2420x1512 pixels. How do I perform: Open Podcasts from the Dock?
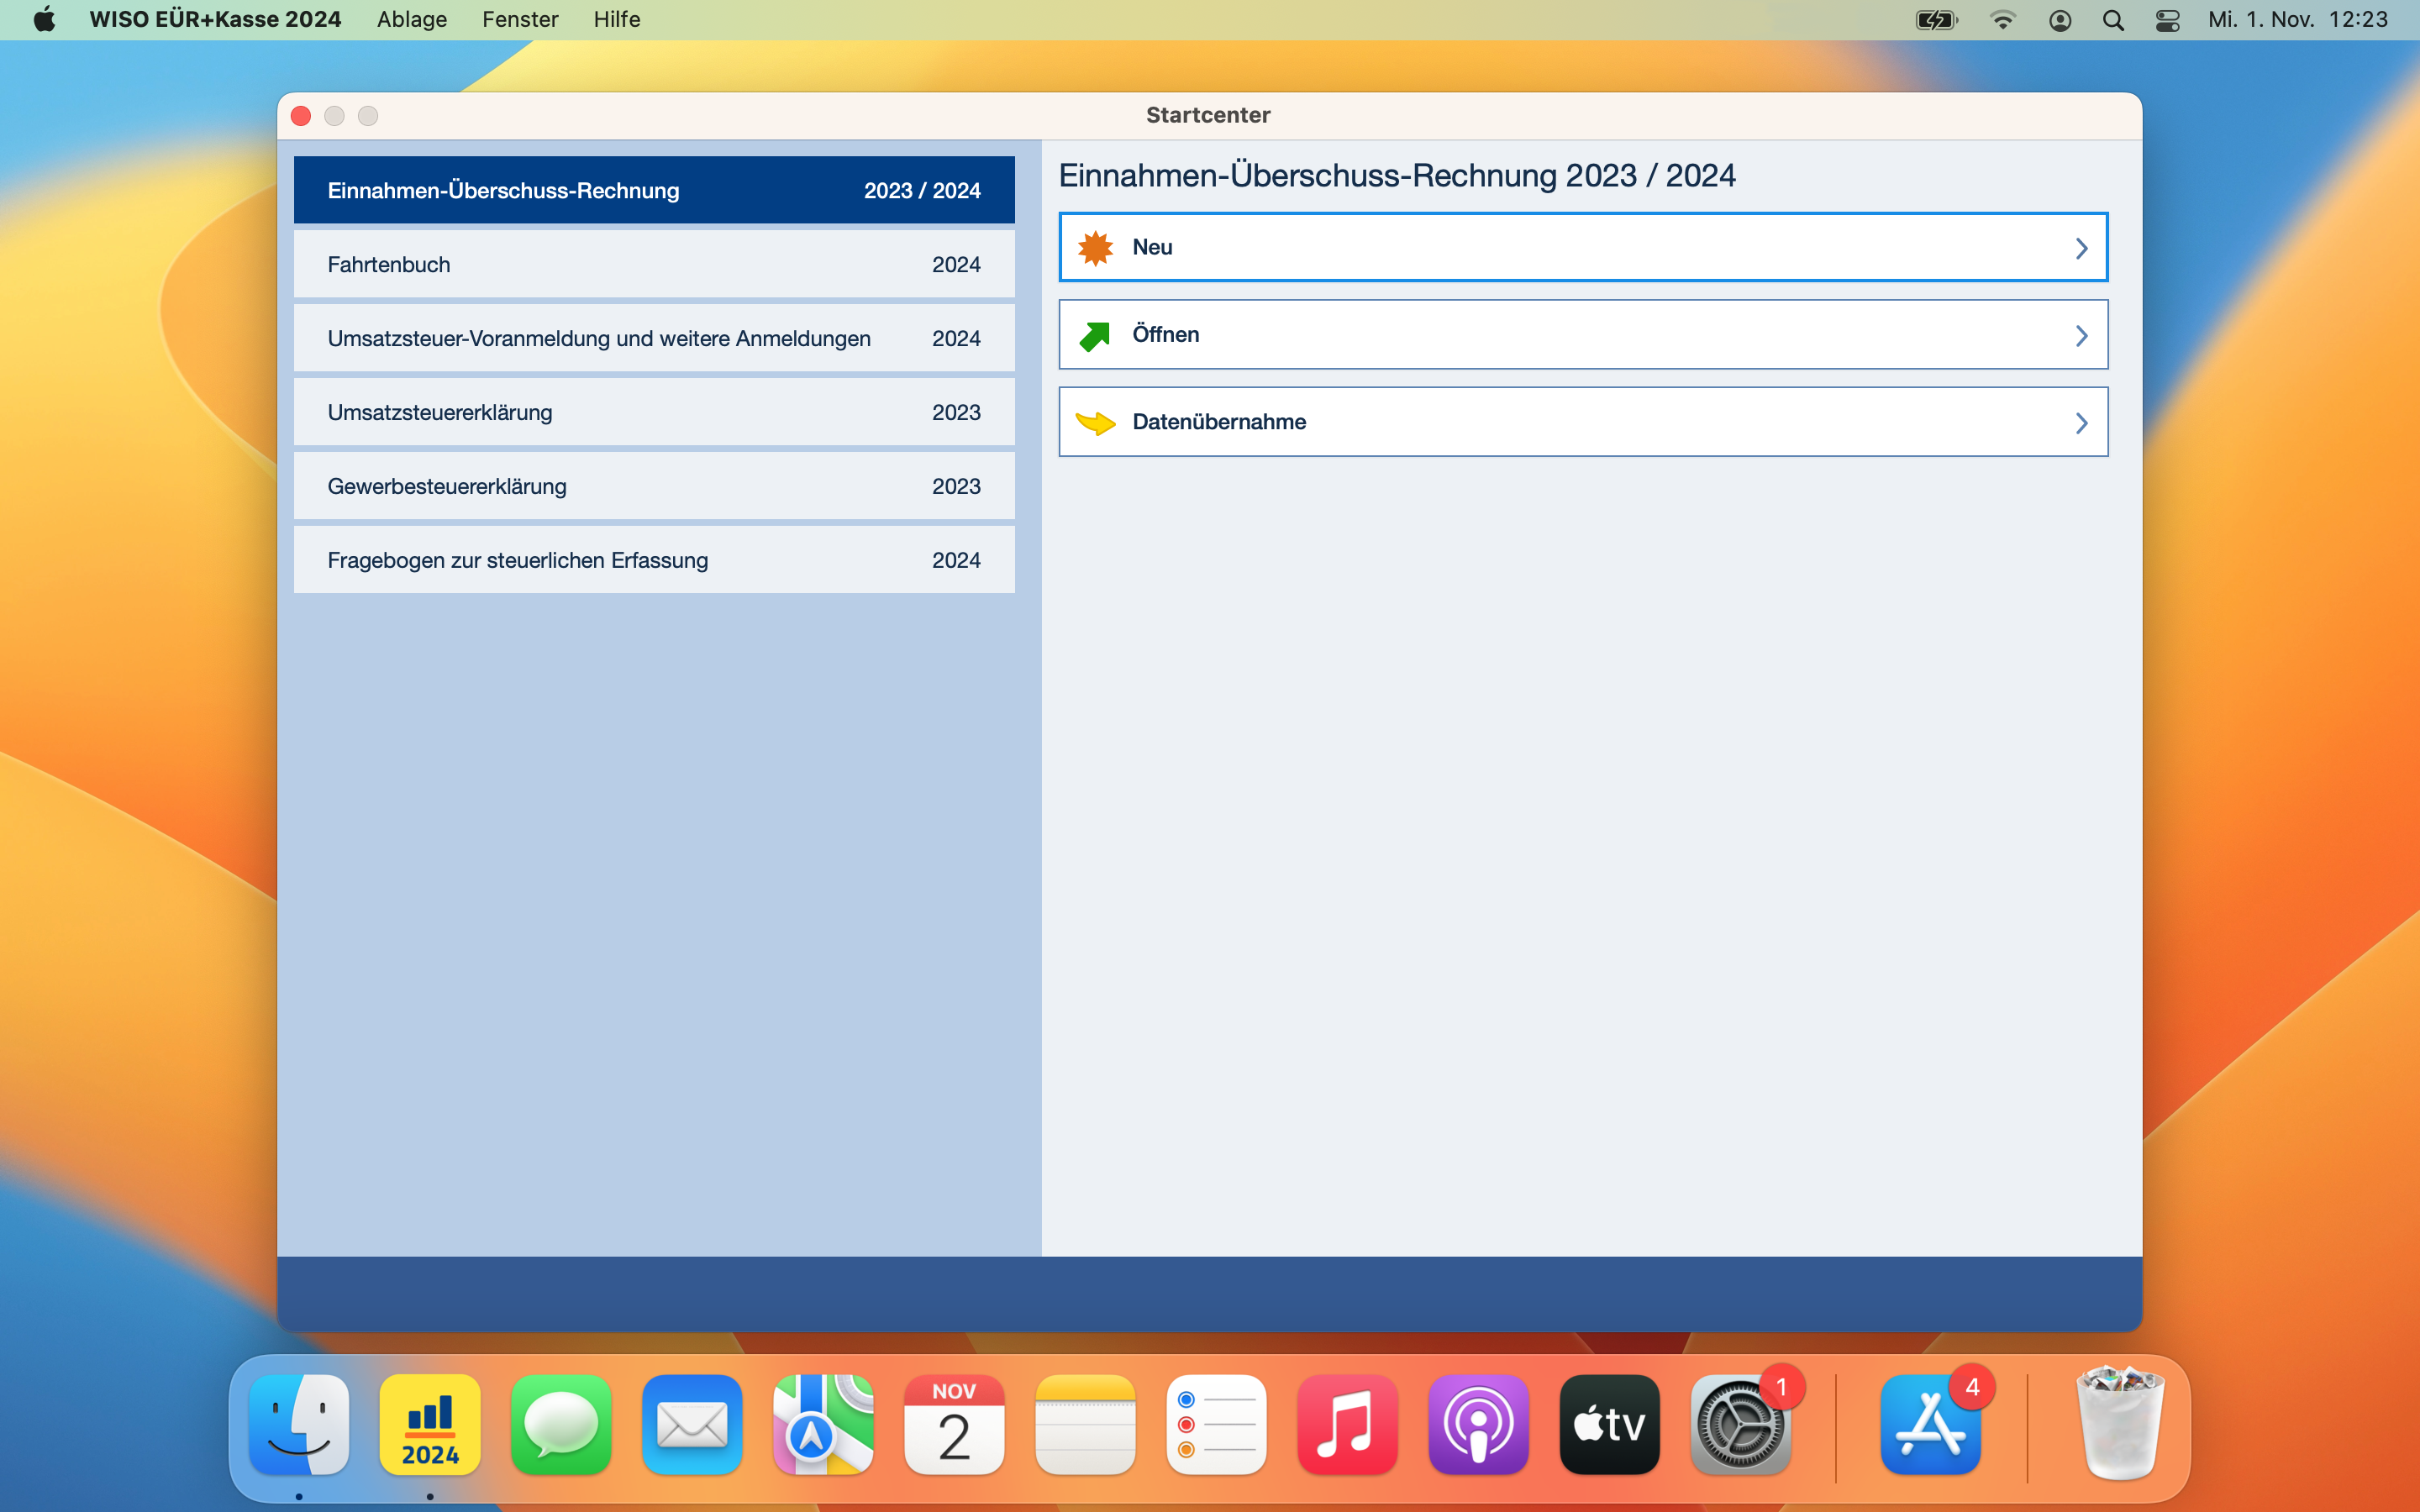(x=1478, y=1425)
